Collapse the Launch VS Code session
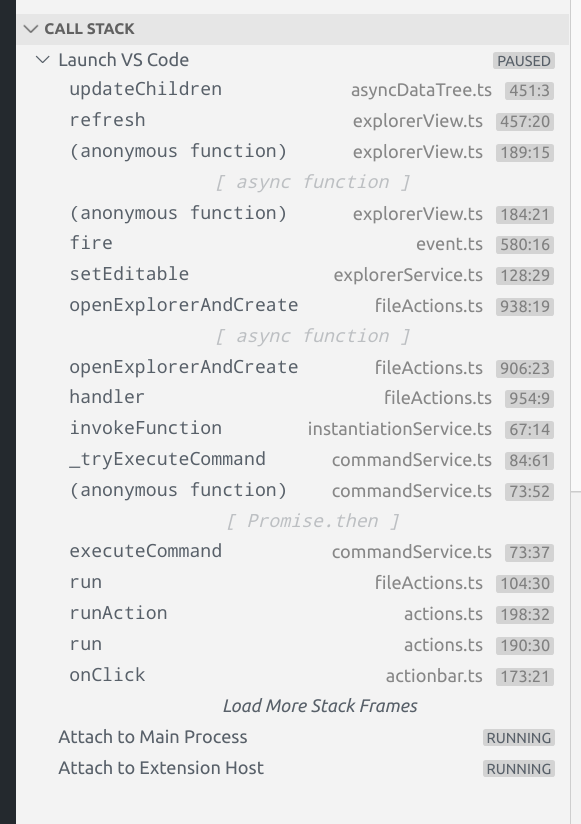 [x=42, y=60]
